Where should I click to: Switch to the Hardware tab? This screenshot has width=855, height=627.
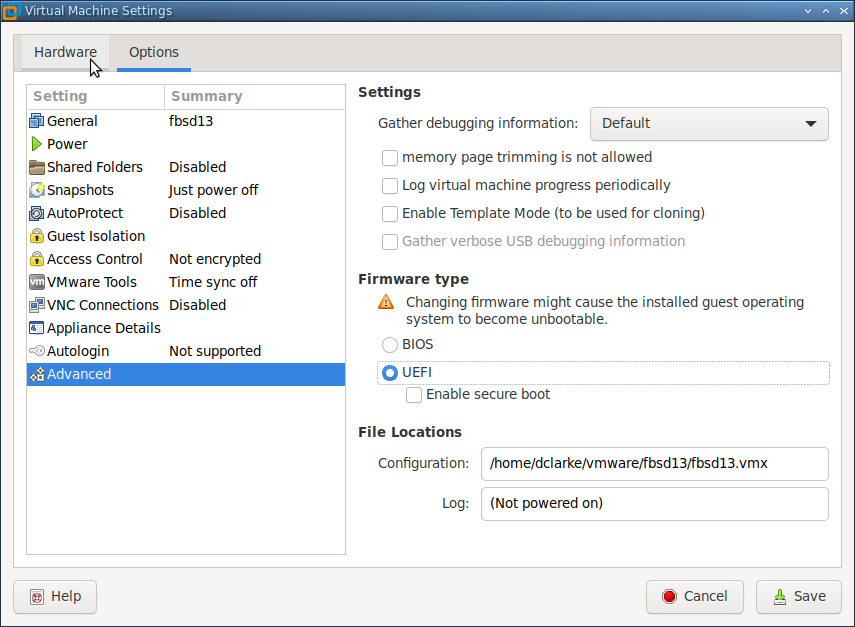coord(65,52)
